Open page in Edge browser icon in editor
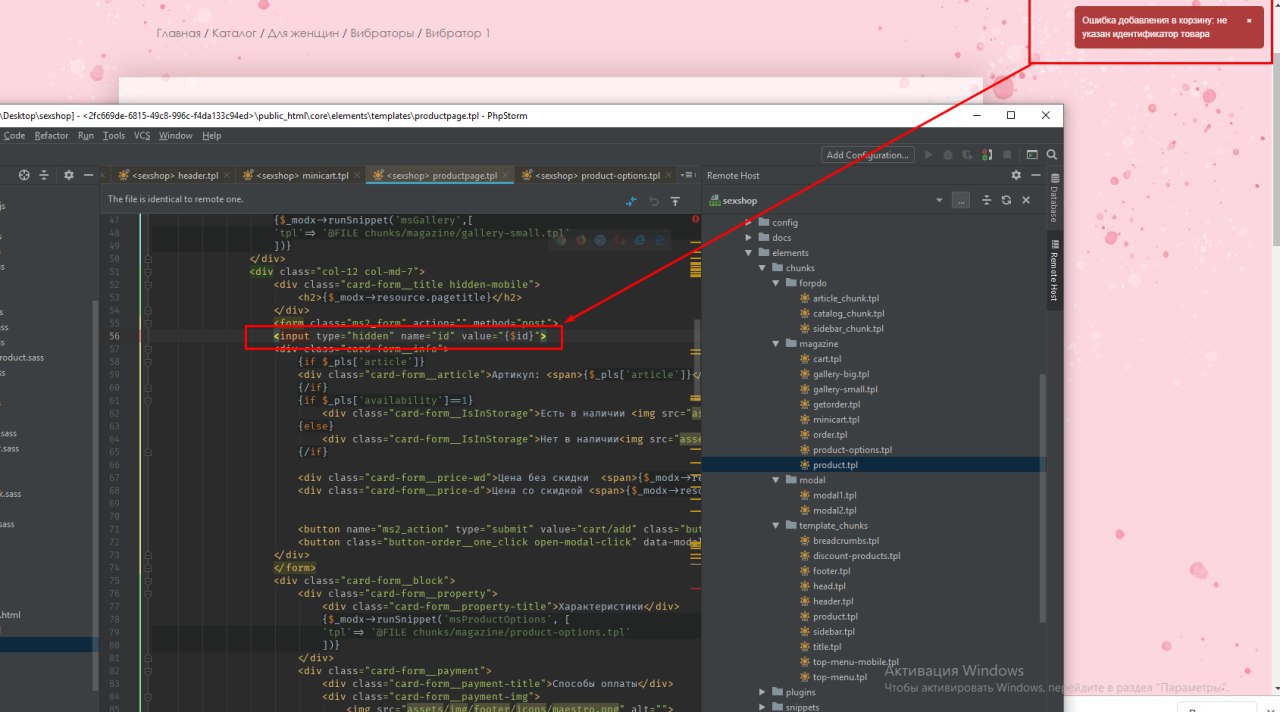Viewport: 1280px width, 712px height. pos(660,240)
